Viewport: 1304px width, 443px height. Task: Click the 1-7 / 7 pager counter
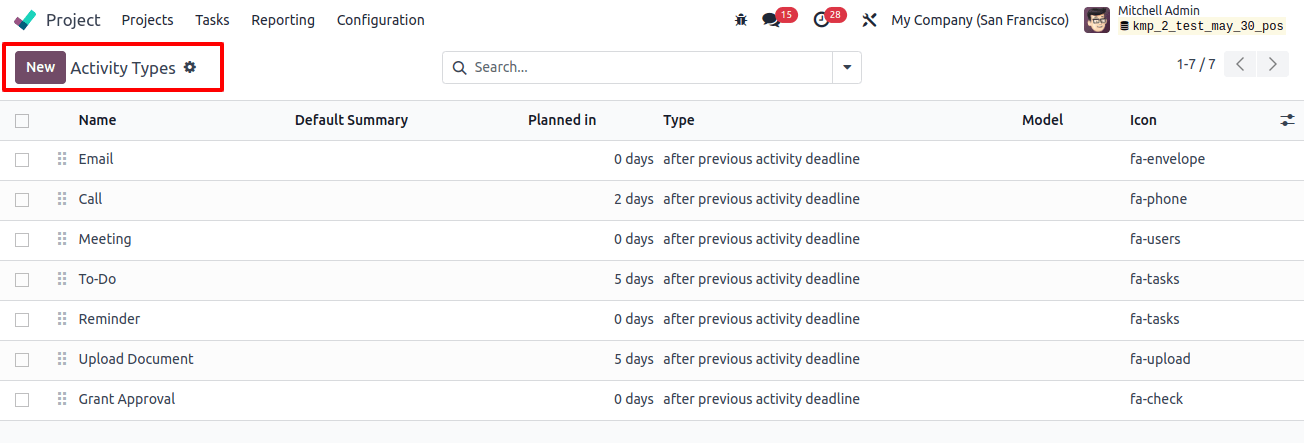pos(1196,64)
